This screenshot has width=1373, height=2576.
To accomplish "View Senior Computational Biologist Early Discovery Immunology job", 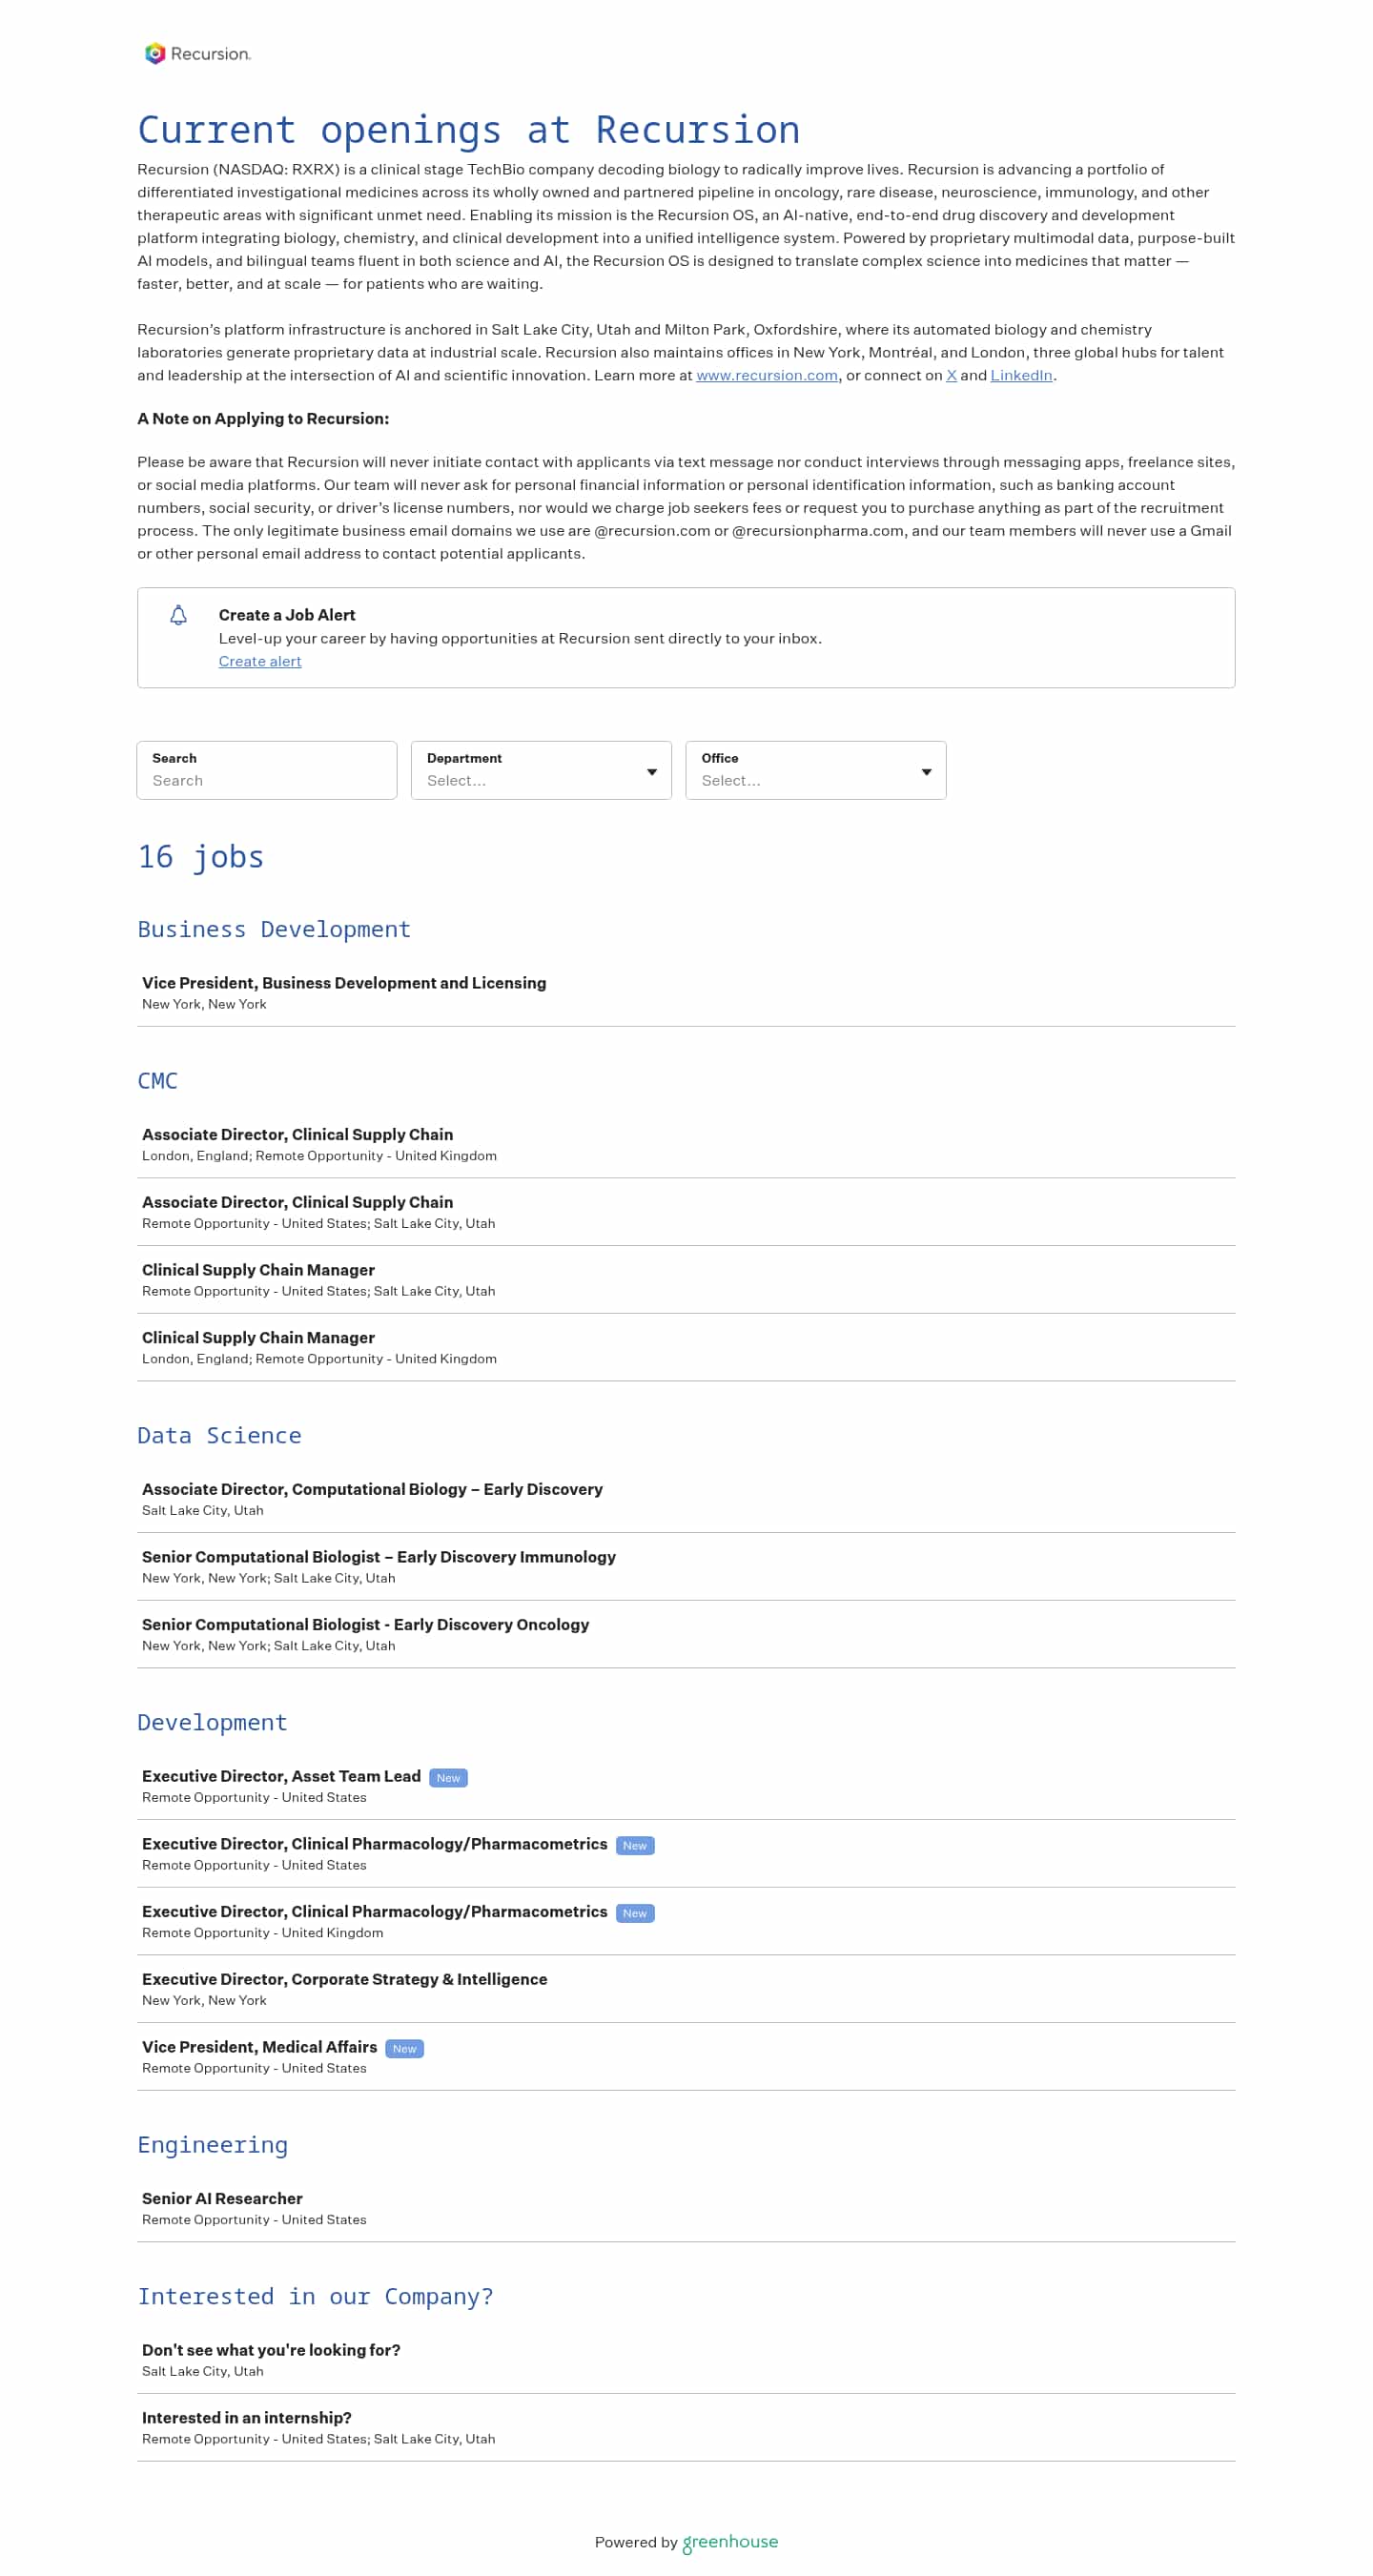I will [686, 1567].
